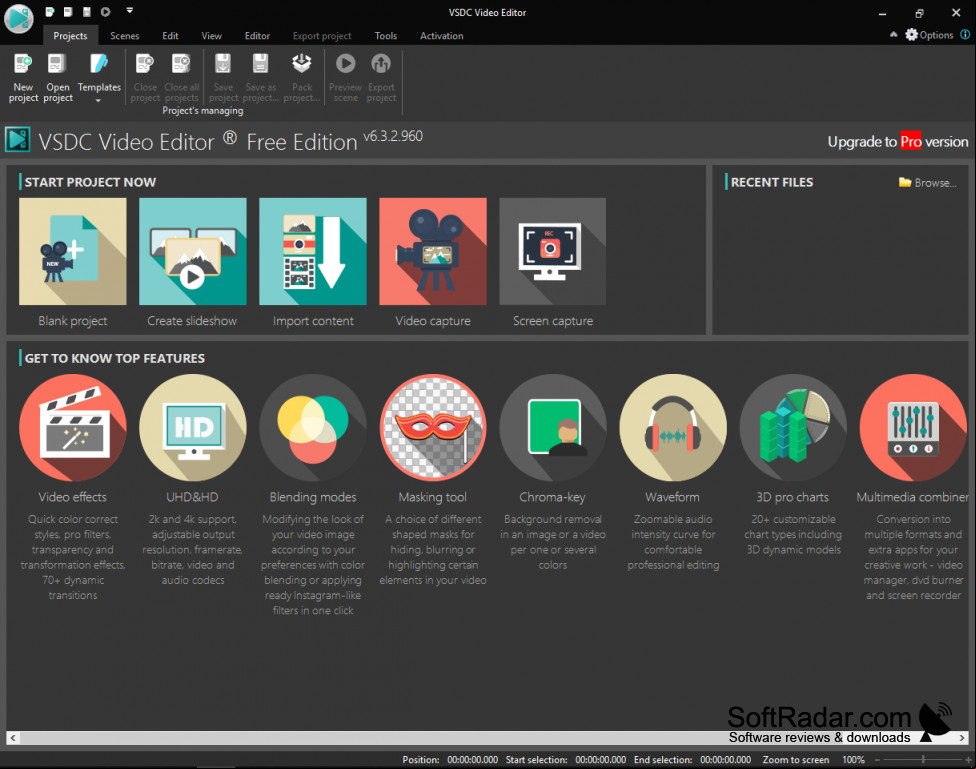Switch to the Export project ribbon tab
Viewport: 976px width, 769px height.
coord(322,36)
